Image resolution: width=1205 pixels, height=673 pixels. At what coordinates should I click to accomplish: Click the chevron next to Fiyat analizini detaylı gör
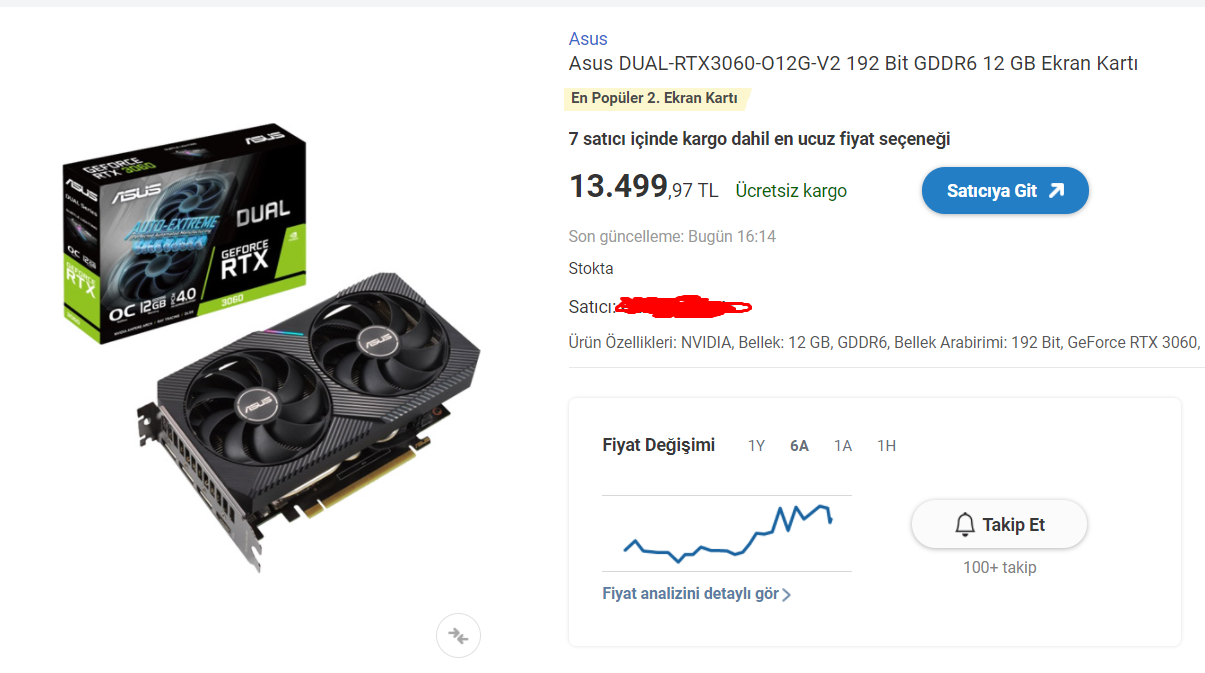click(x=786, y=595)
